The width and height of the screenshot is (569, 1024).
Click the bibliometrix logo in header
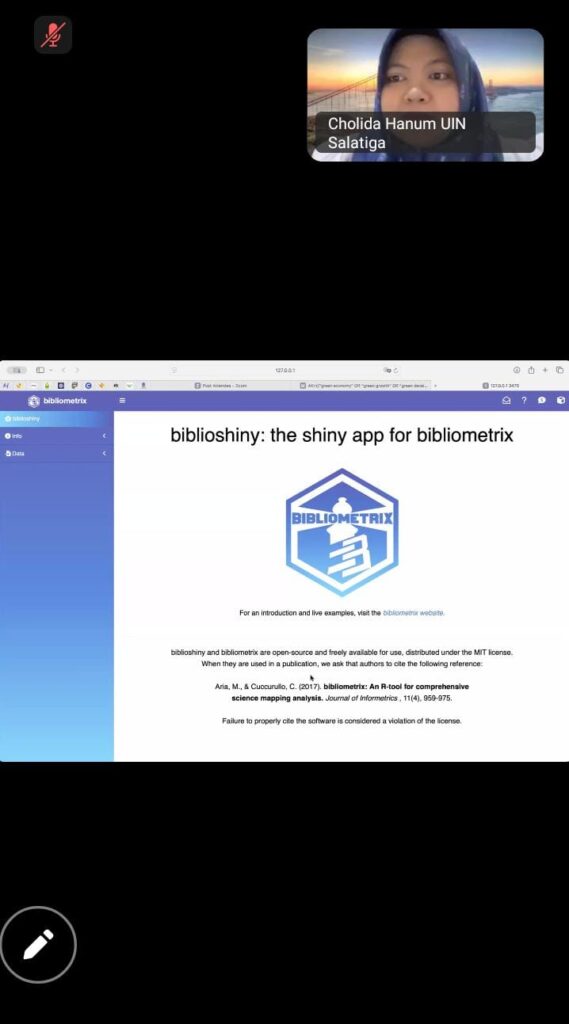pos(57,400)
